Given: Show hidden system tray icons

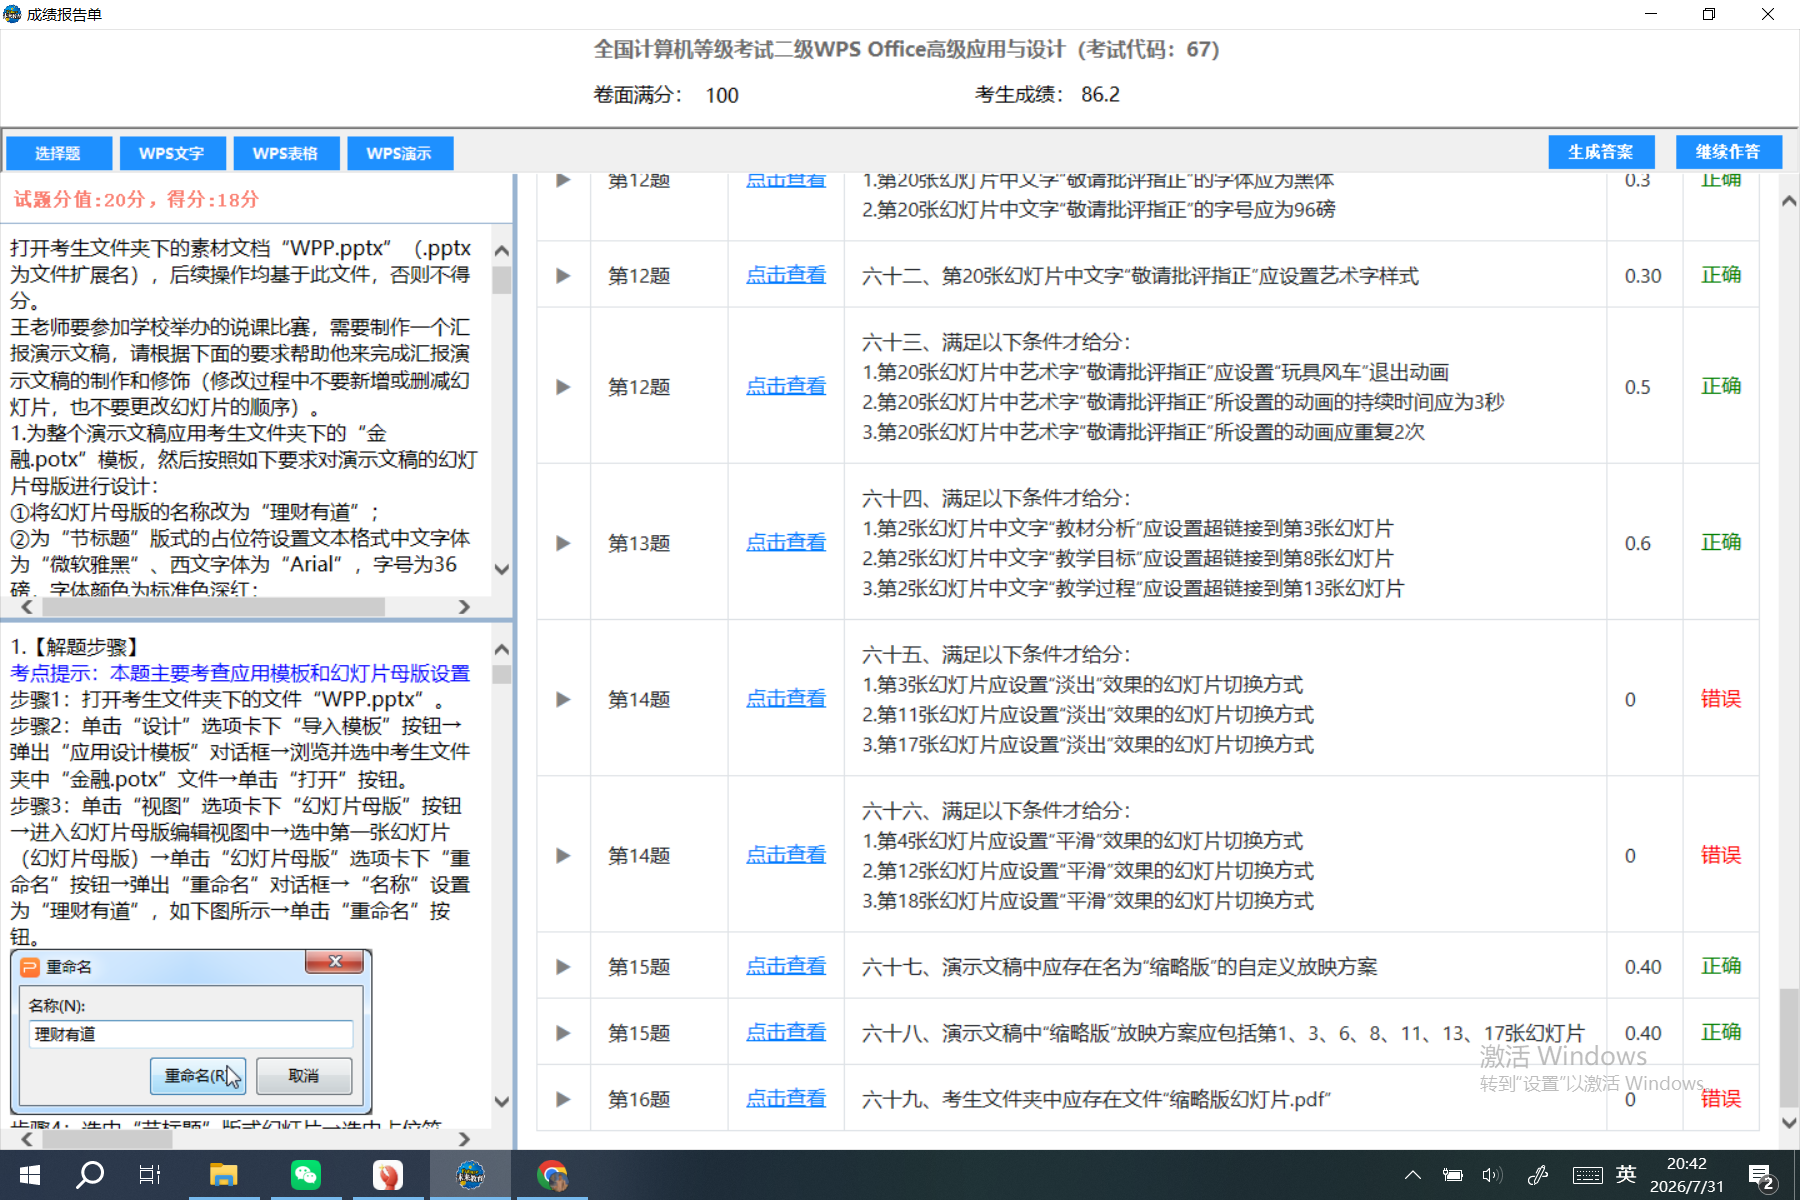Looking at the screenshot, I should (1412, 1175).
